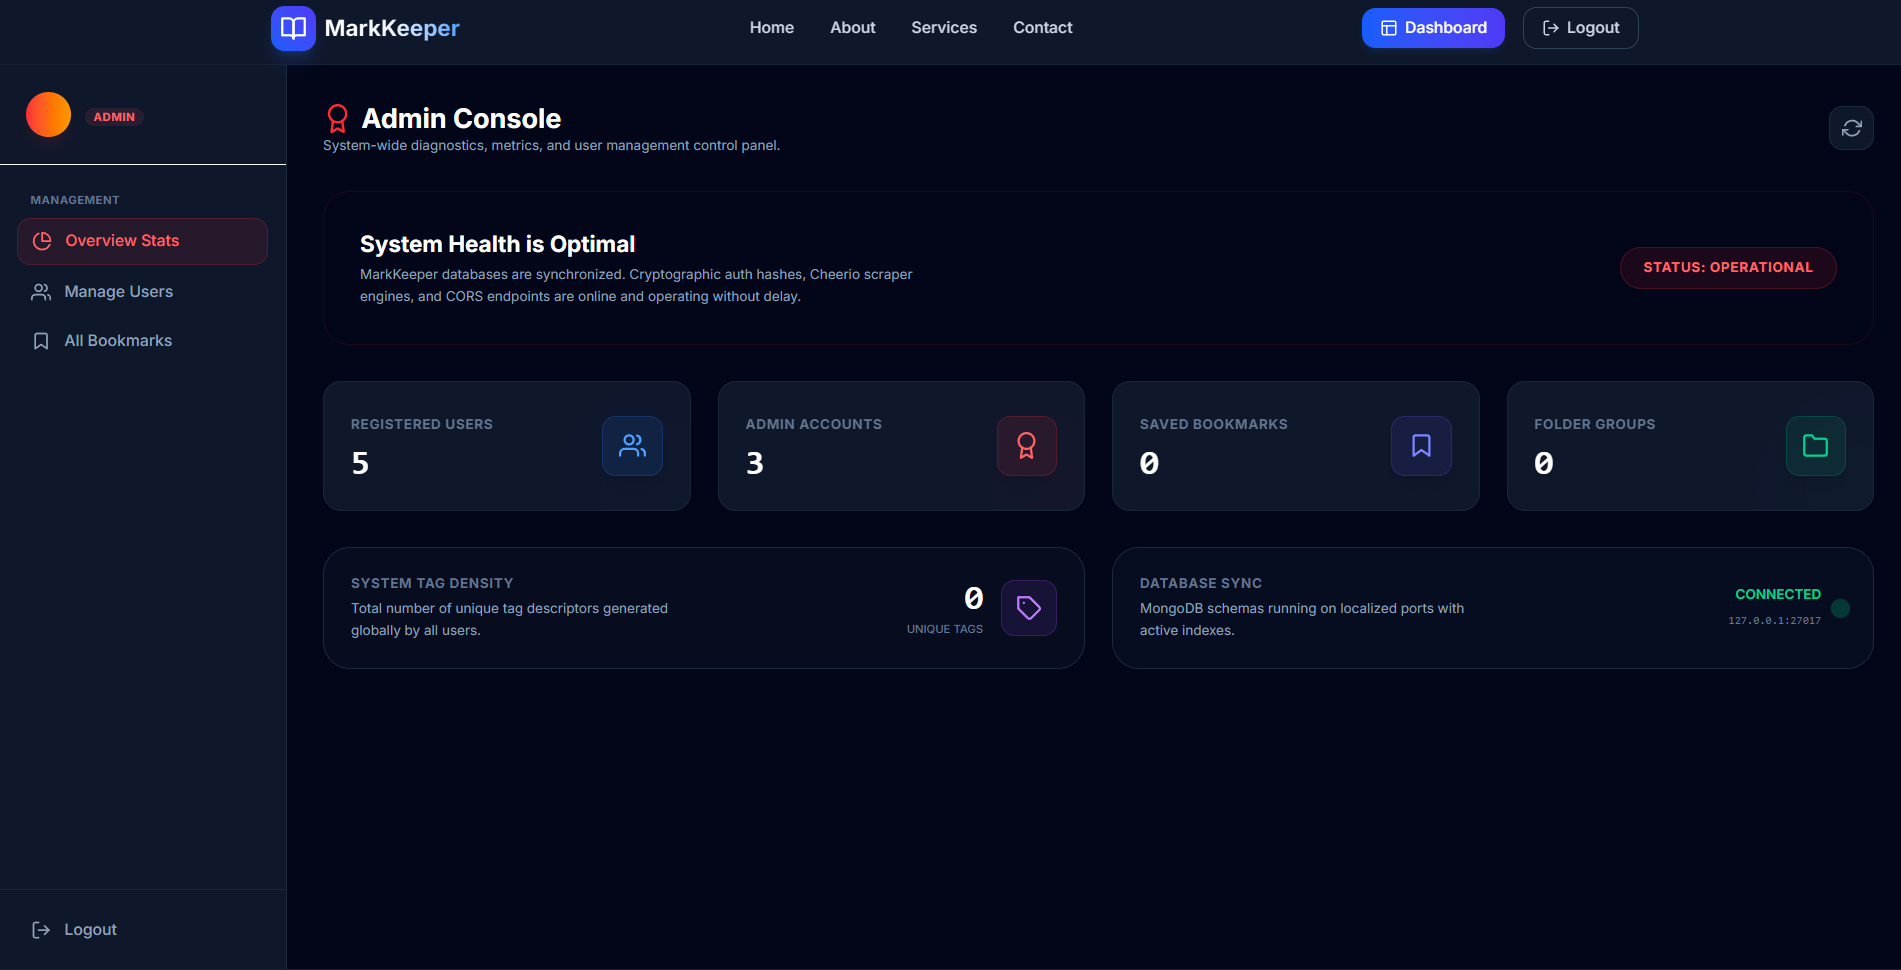Click the green CONNECTED status text
1901x970 pixels.
(x=1778, y=594)
